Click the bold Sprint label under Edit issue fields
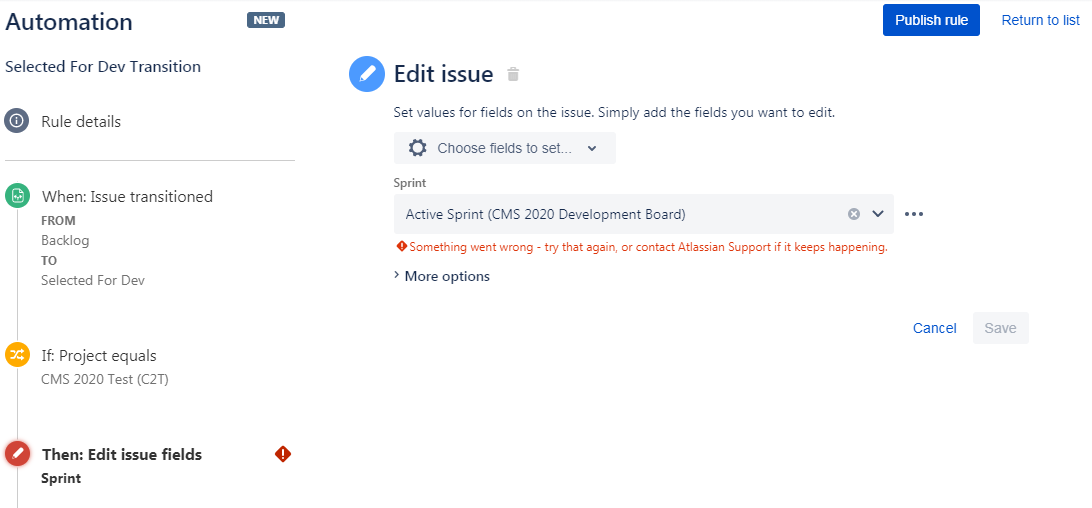 point(61,479)
